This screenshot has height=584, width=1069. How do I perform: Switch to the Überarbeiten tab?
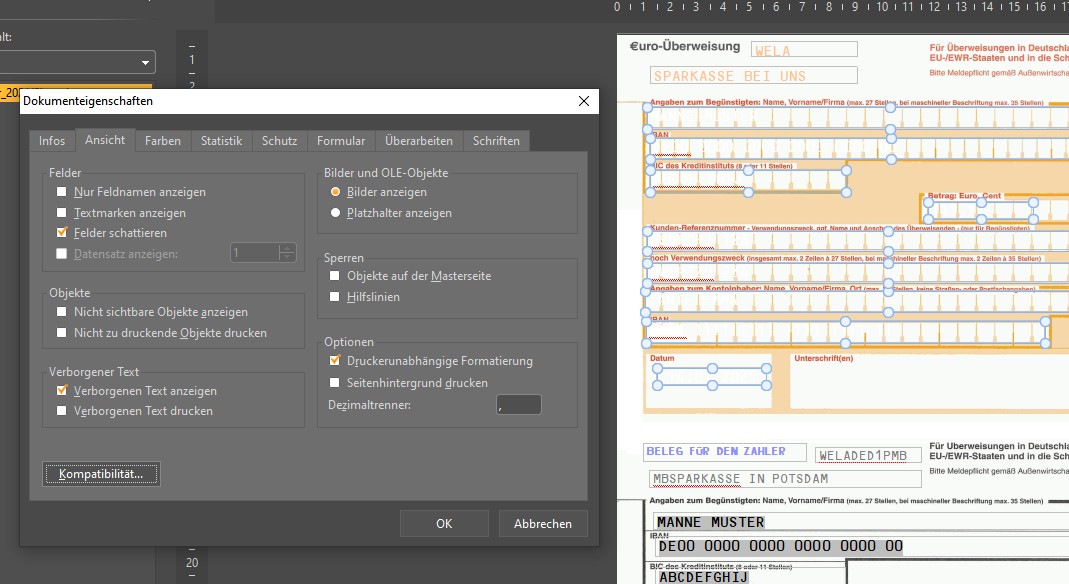click(x=419, y=140)
